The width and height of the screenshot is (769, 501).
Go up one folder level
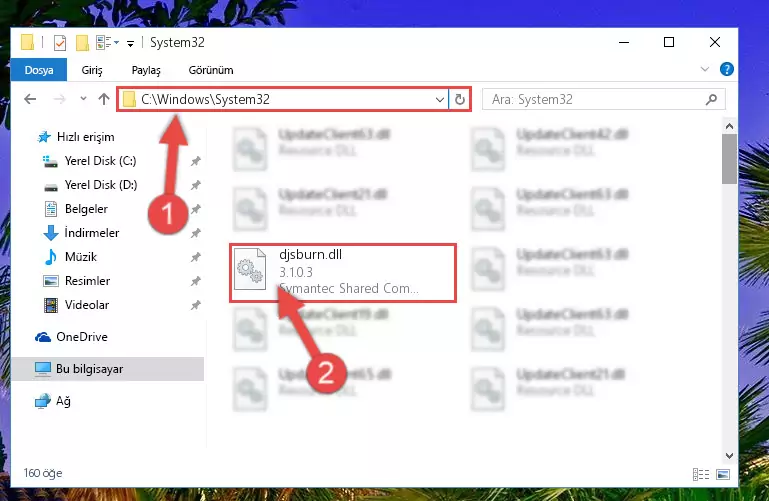point(103,100)
